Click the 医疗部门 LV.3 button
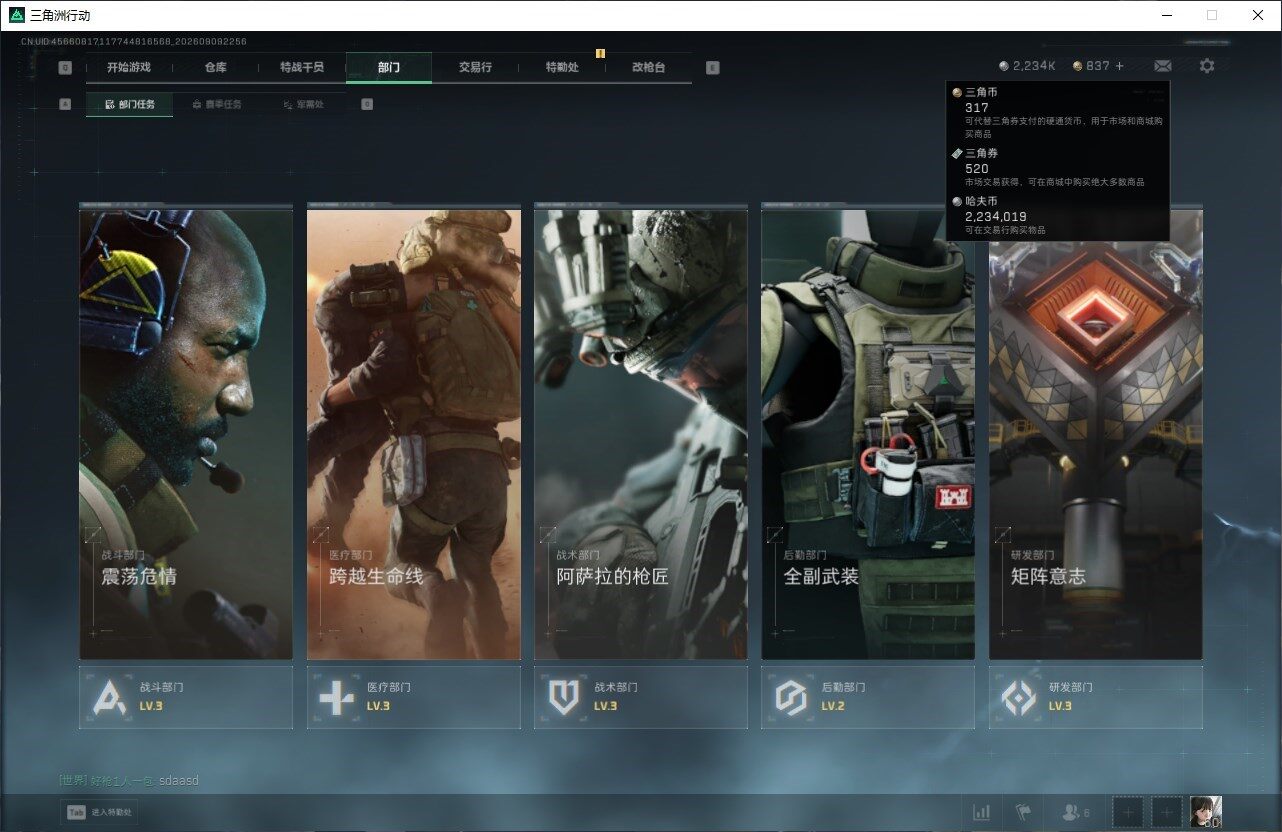This screenshot has height=832, width=1282. point(414,697)
